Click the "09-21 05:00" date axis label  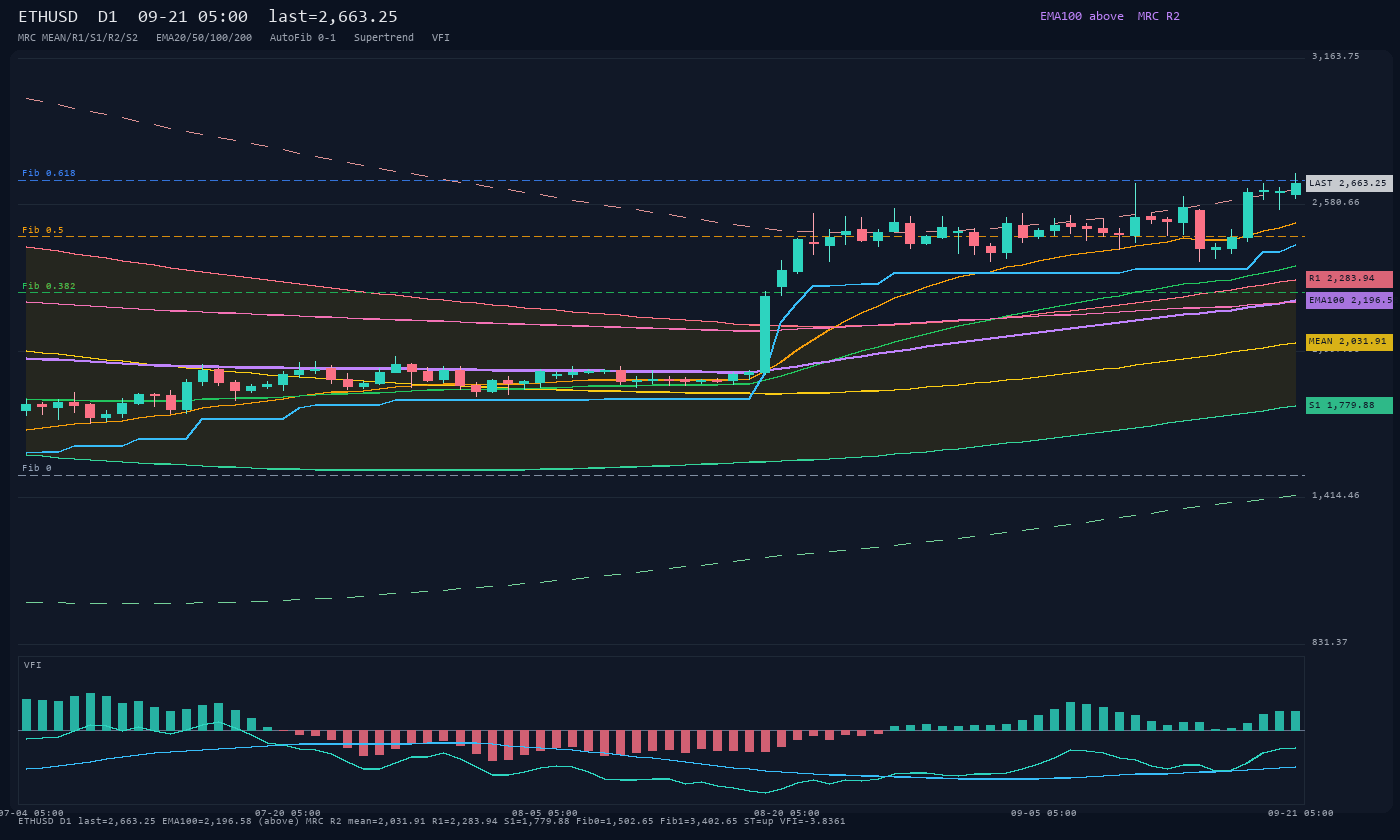point(1301,813)
